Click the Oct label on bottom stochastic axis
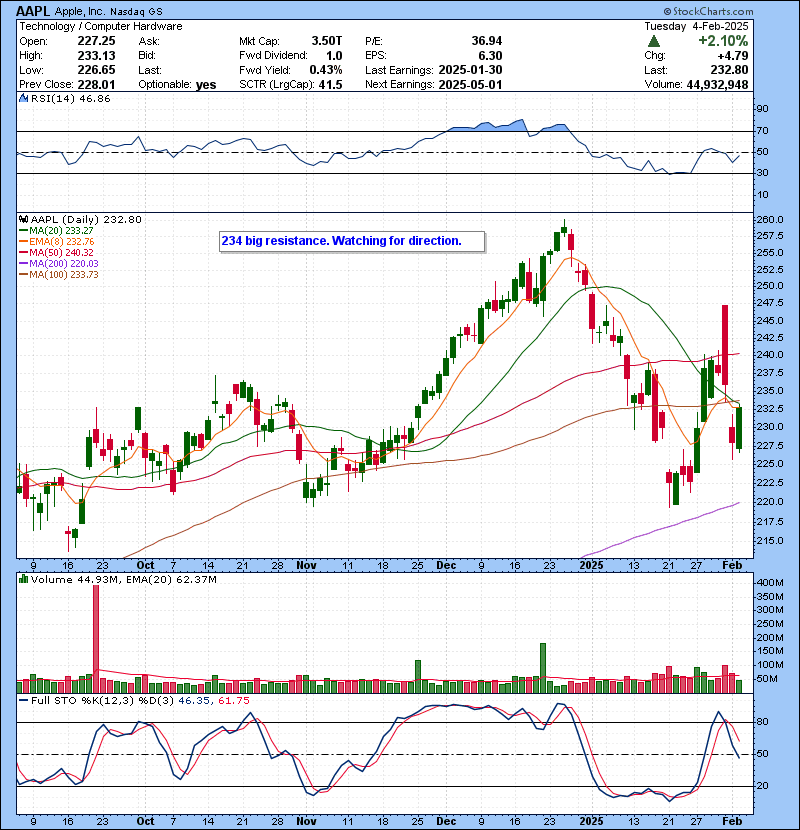Image resolution: width=800 pixels, height=830 pixels. tap(145, 821)
